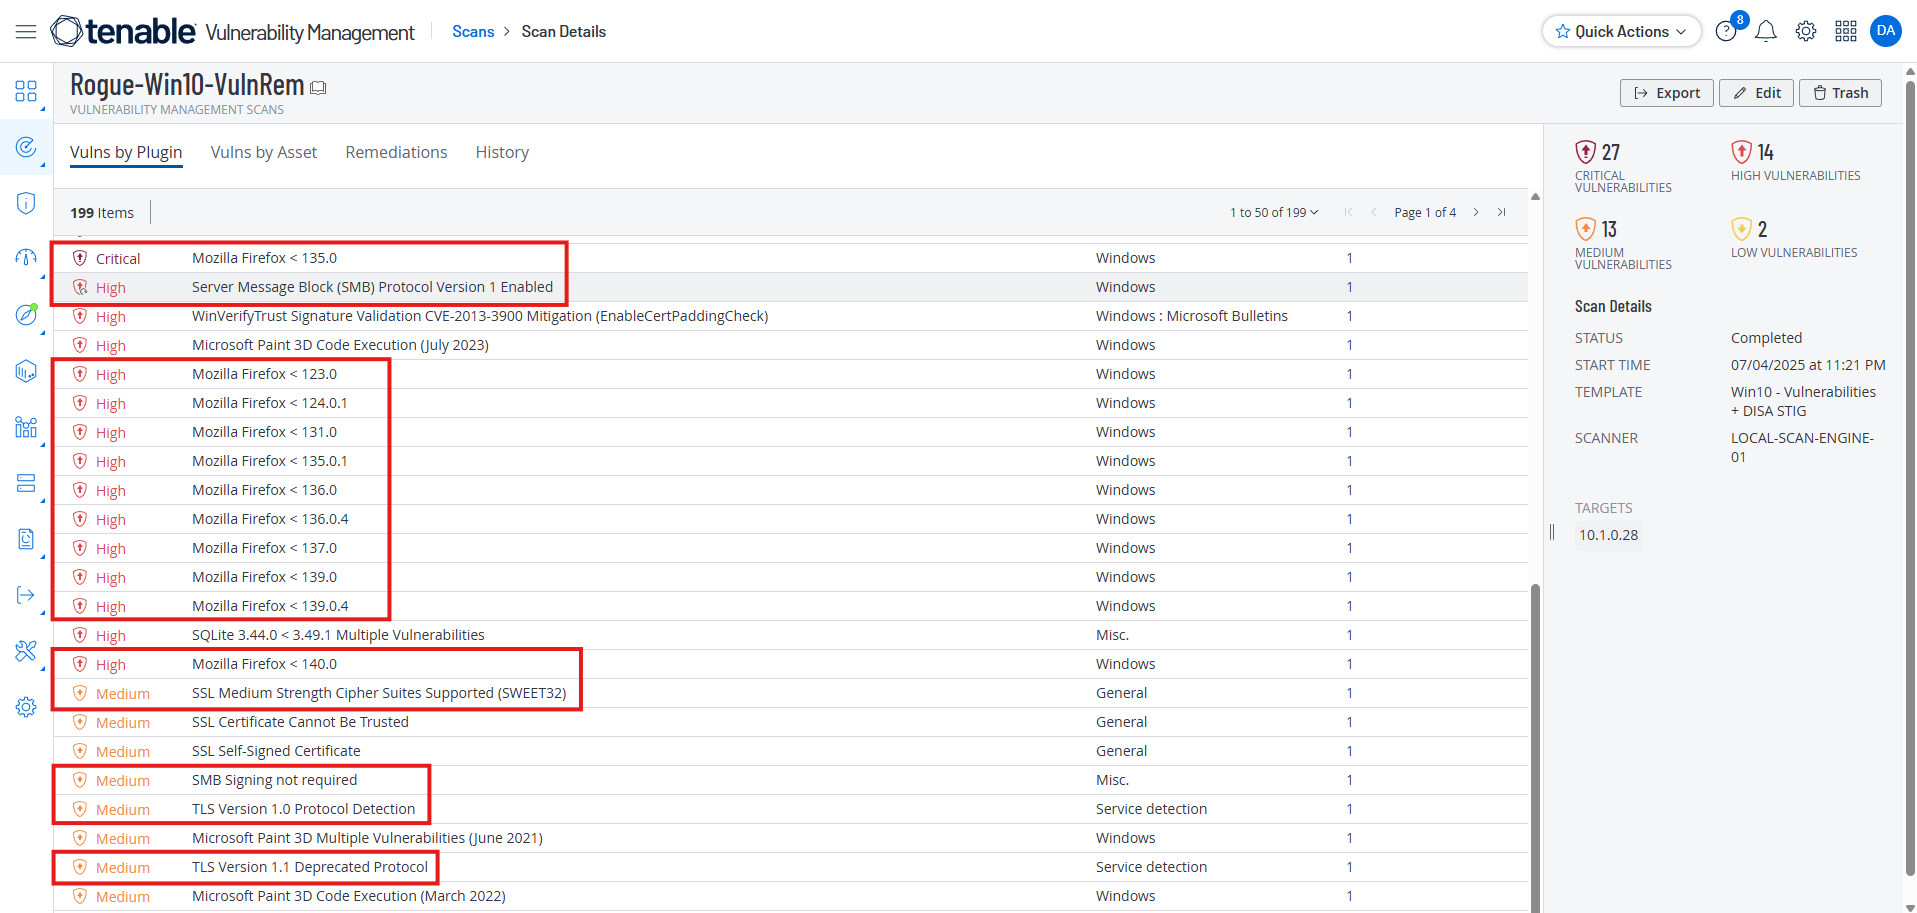The height and width of the screenshot is (913, 1917).
Task: Open the hamburger navigation menu
Action: (26, 32)
